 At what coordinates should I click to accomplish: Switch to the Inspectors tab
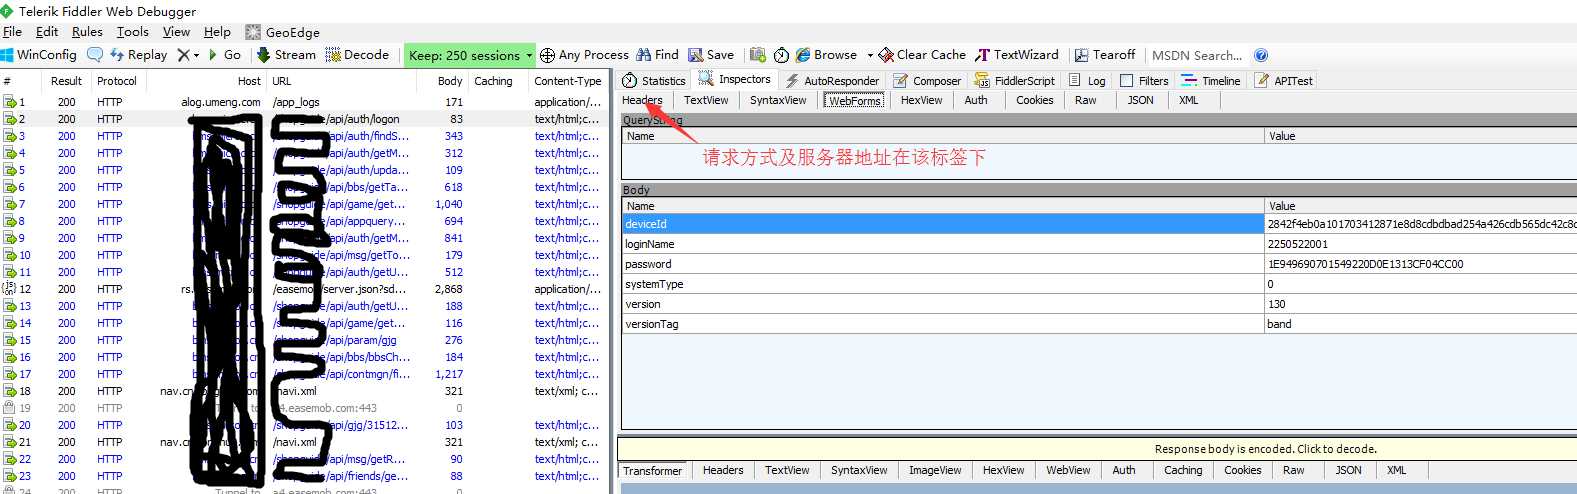pyautogui.click(x=735, y=79)
